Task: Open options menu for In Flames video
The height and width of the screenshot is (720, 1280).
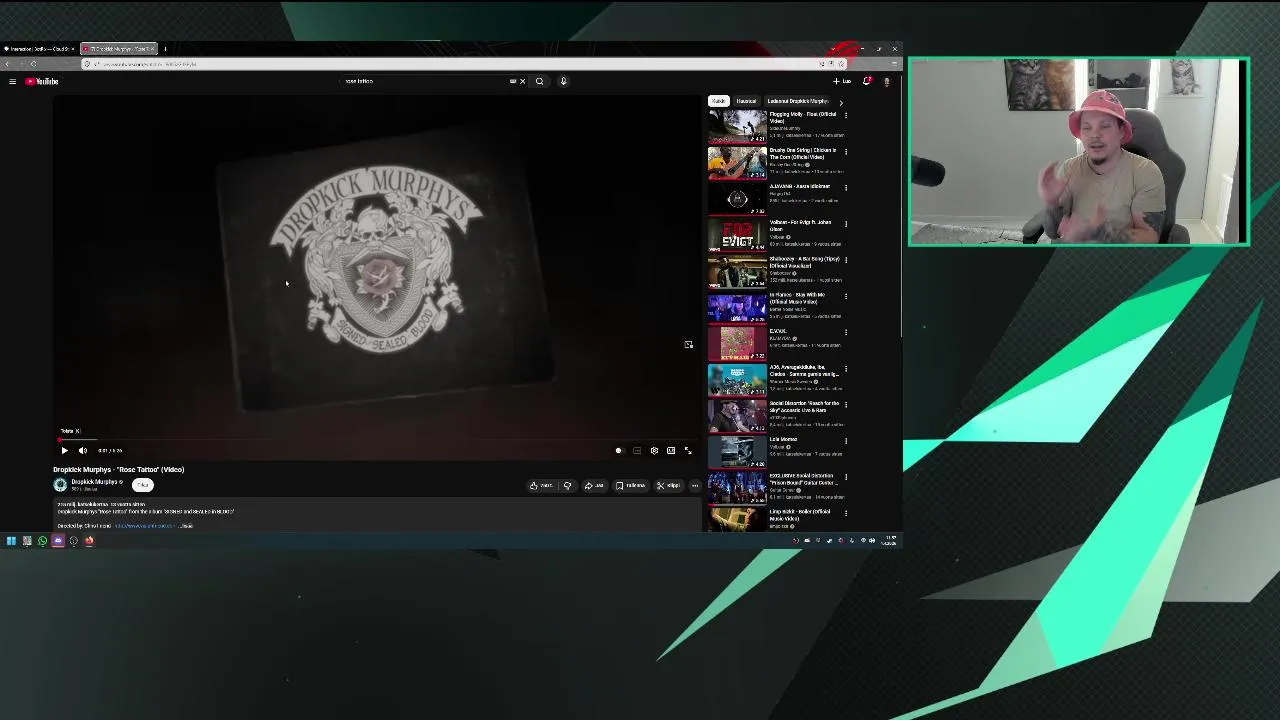Action: (846, 296)
